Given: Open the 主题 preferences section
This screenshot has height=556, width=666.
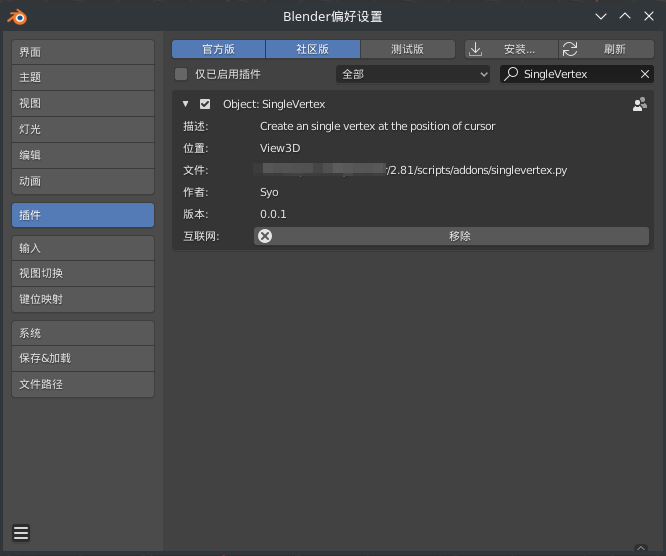Looking at the screenshot, I should 83,78.
